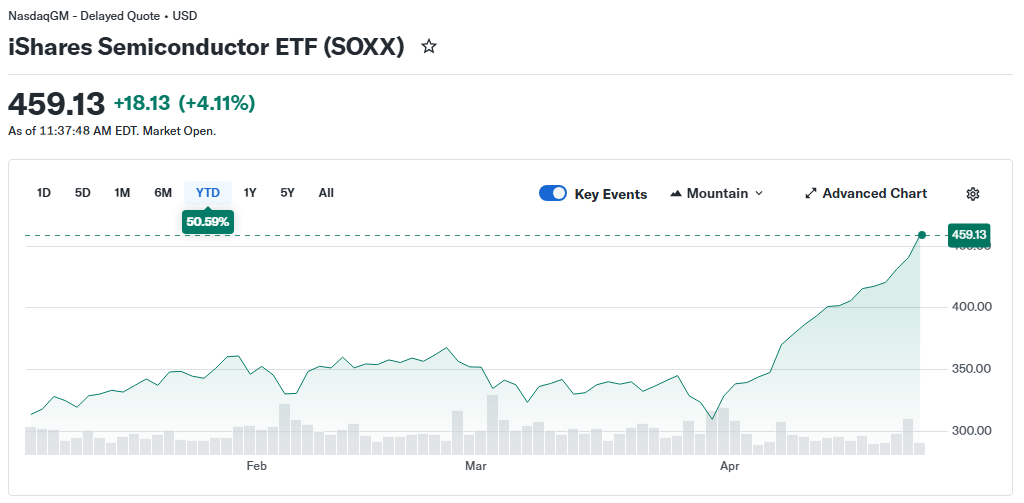
Task: Switch chart to 1M range
Action: 122,193
